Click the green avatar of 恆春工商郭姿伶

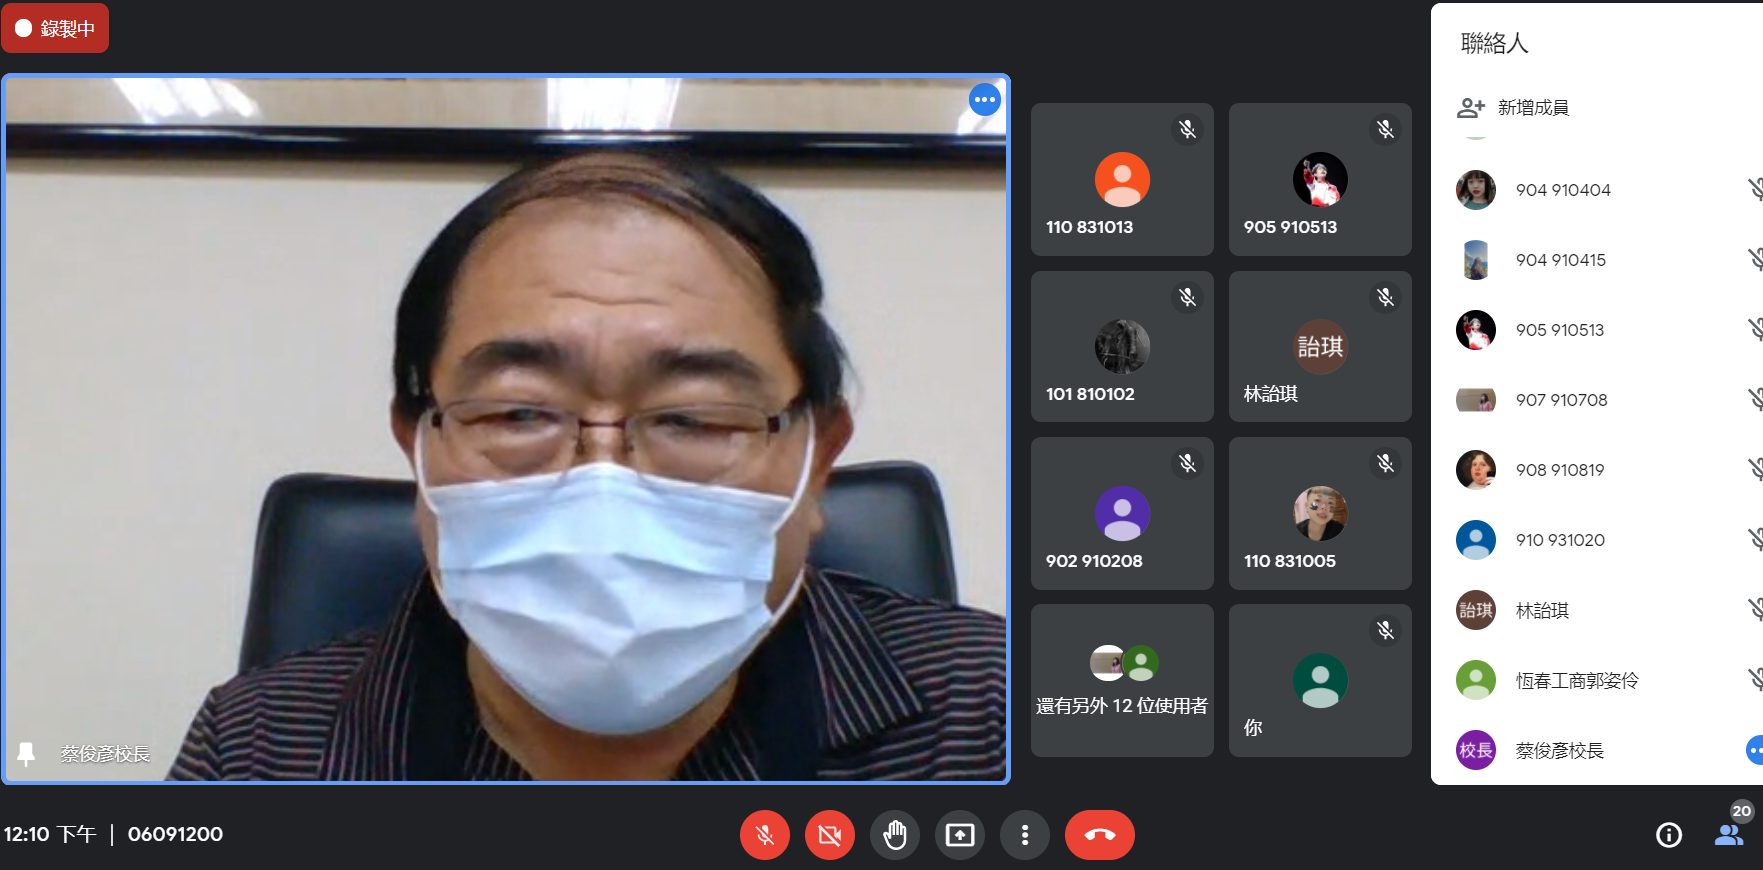(1476, 680)
